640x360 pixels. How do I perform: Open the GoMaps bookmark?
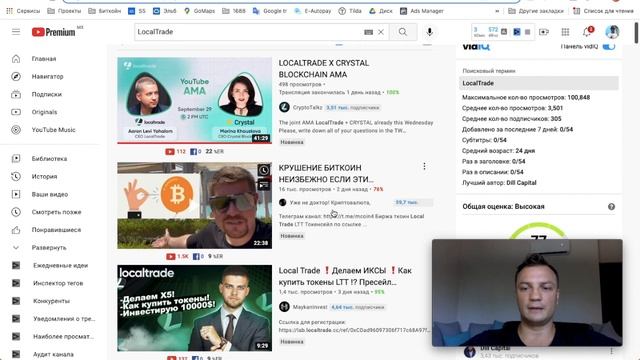pos(199,11)
